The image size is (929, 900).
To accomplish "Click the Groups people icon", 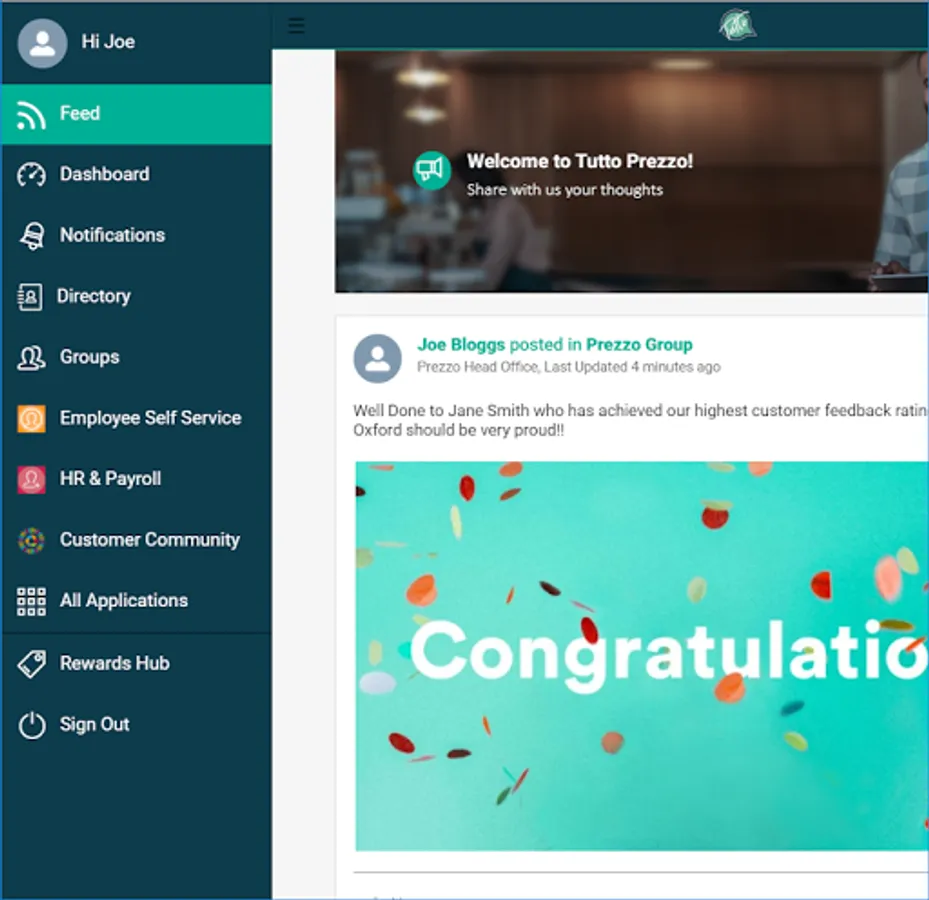I will [x=31, y=358].
